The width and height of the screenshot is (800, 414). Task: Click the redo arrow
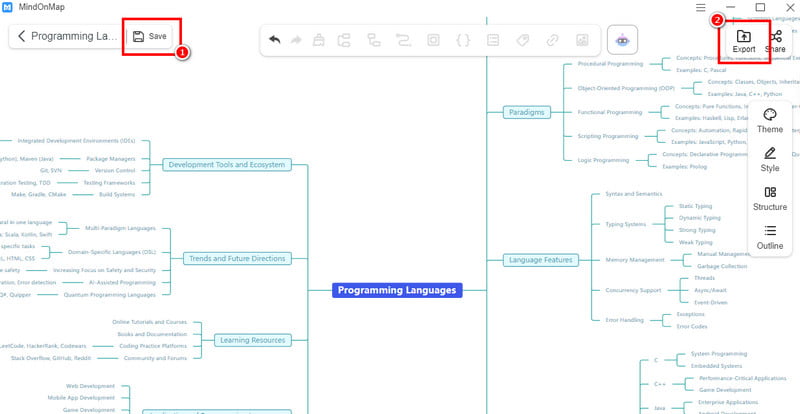click(296, 40)
